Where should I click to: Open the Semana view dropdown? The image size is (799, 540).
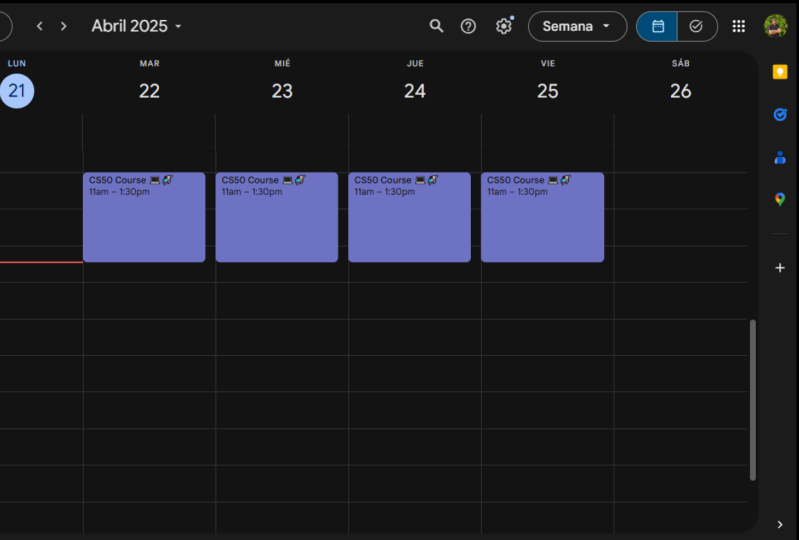[x=577, y=26]
